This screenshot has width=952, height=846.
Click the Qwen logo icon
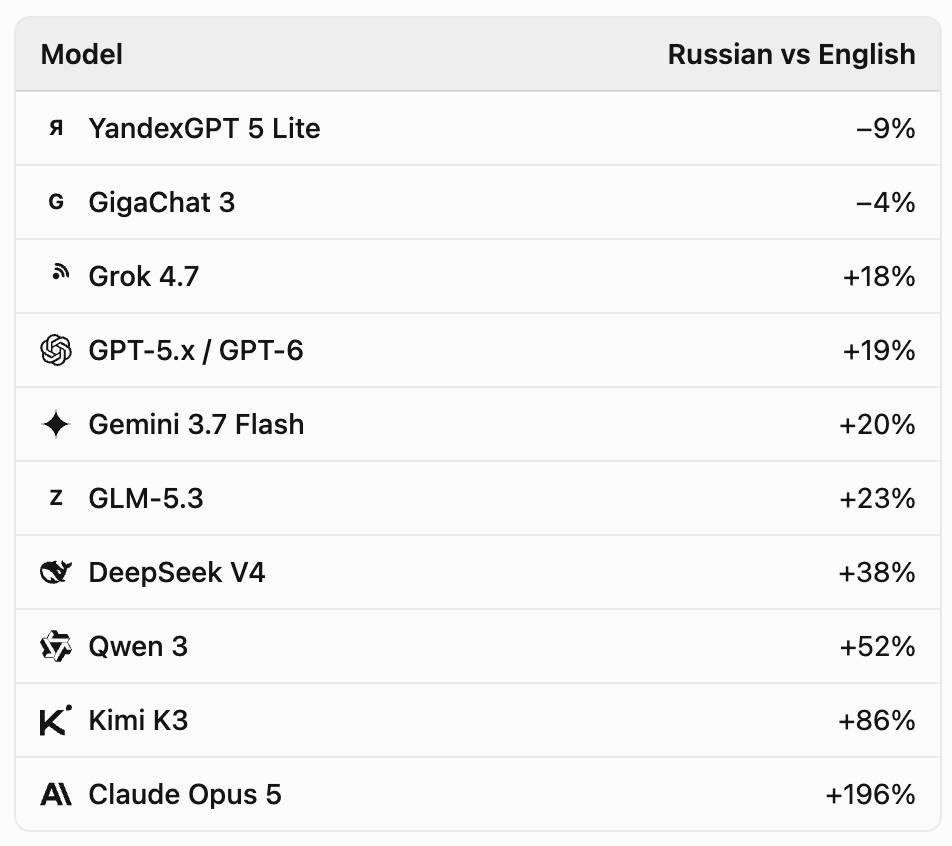[56, 646]
